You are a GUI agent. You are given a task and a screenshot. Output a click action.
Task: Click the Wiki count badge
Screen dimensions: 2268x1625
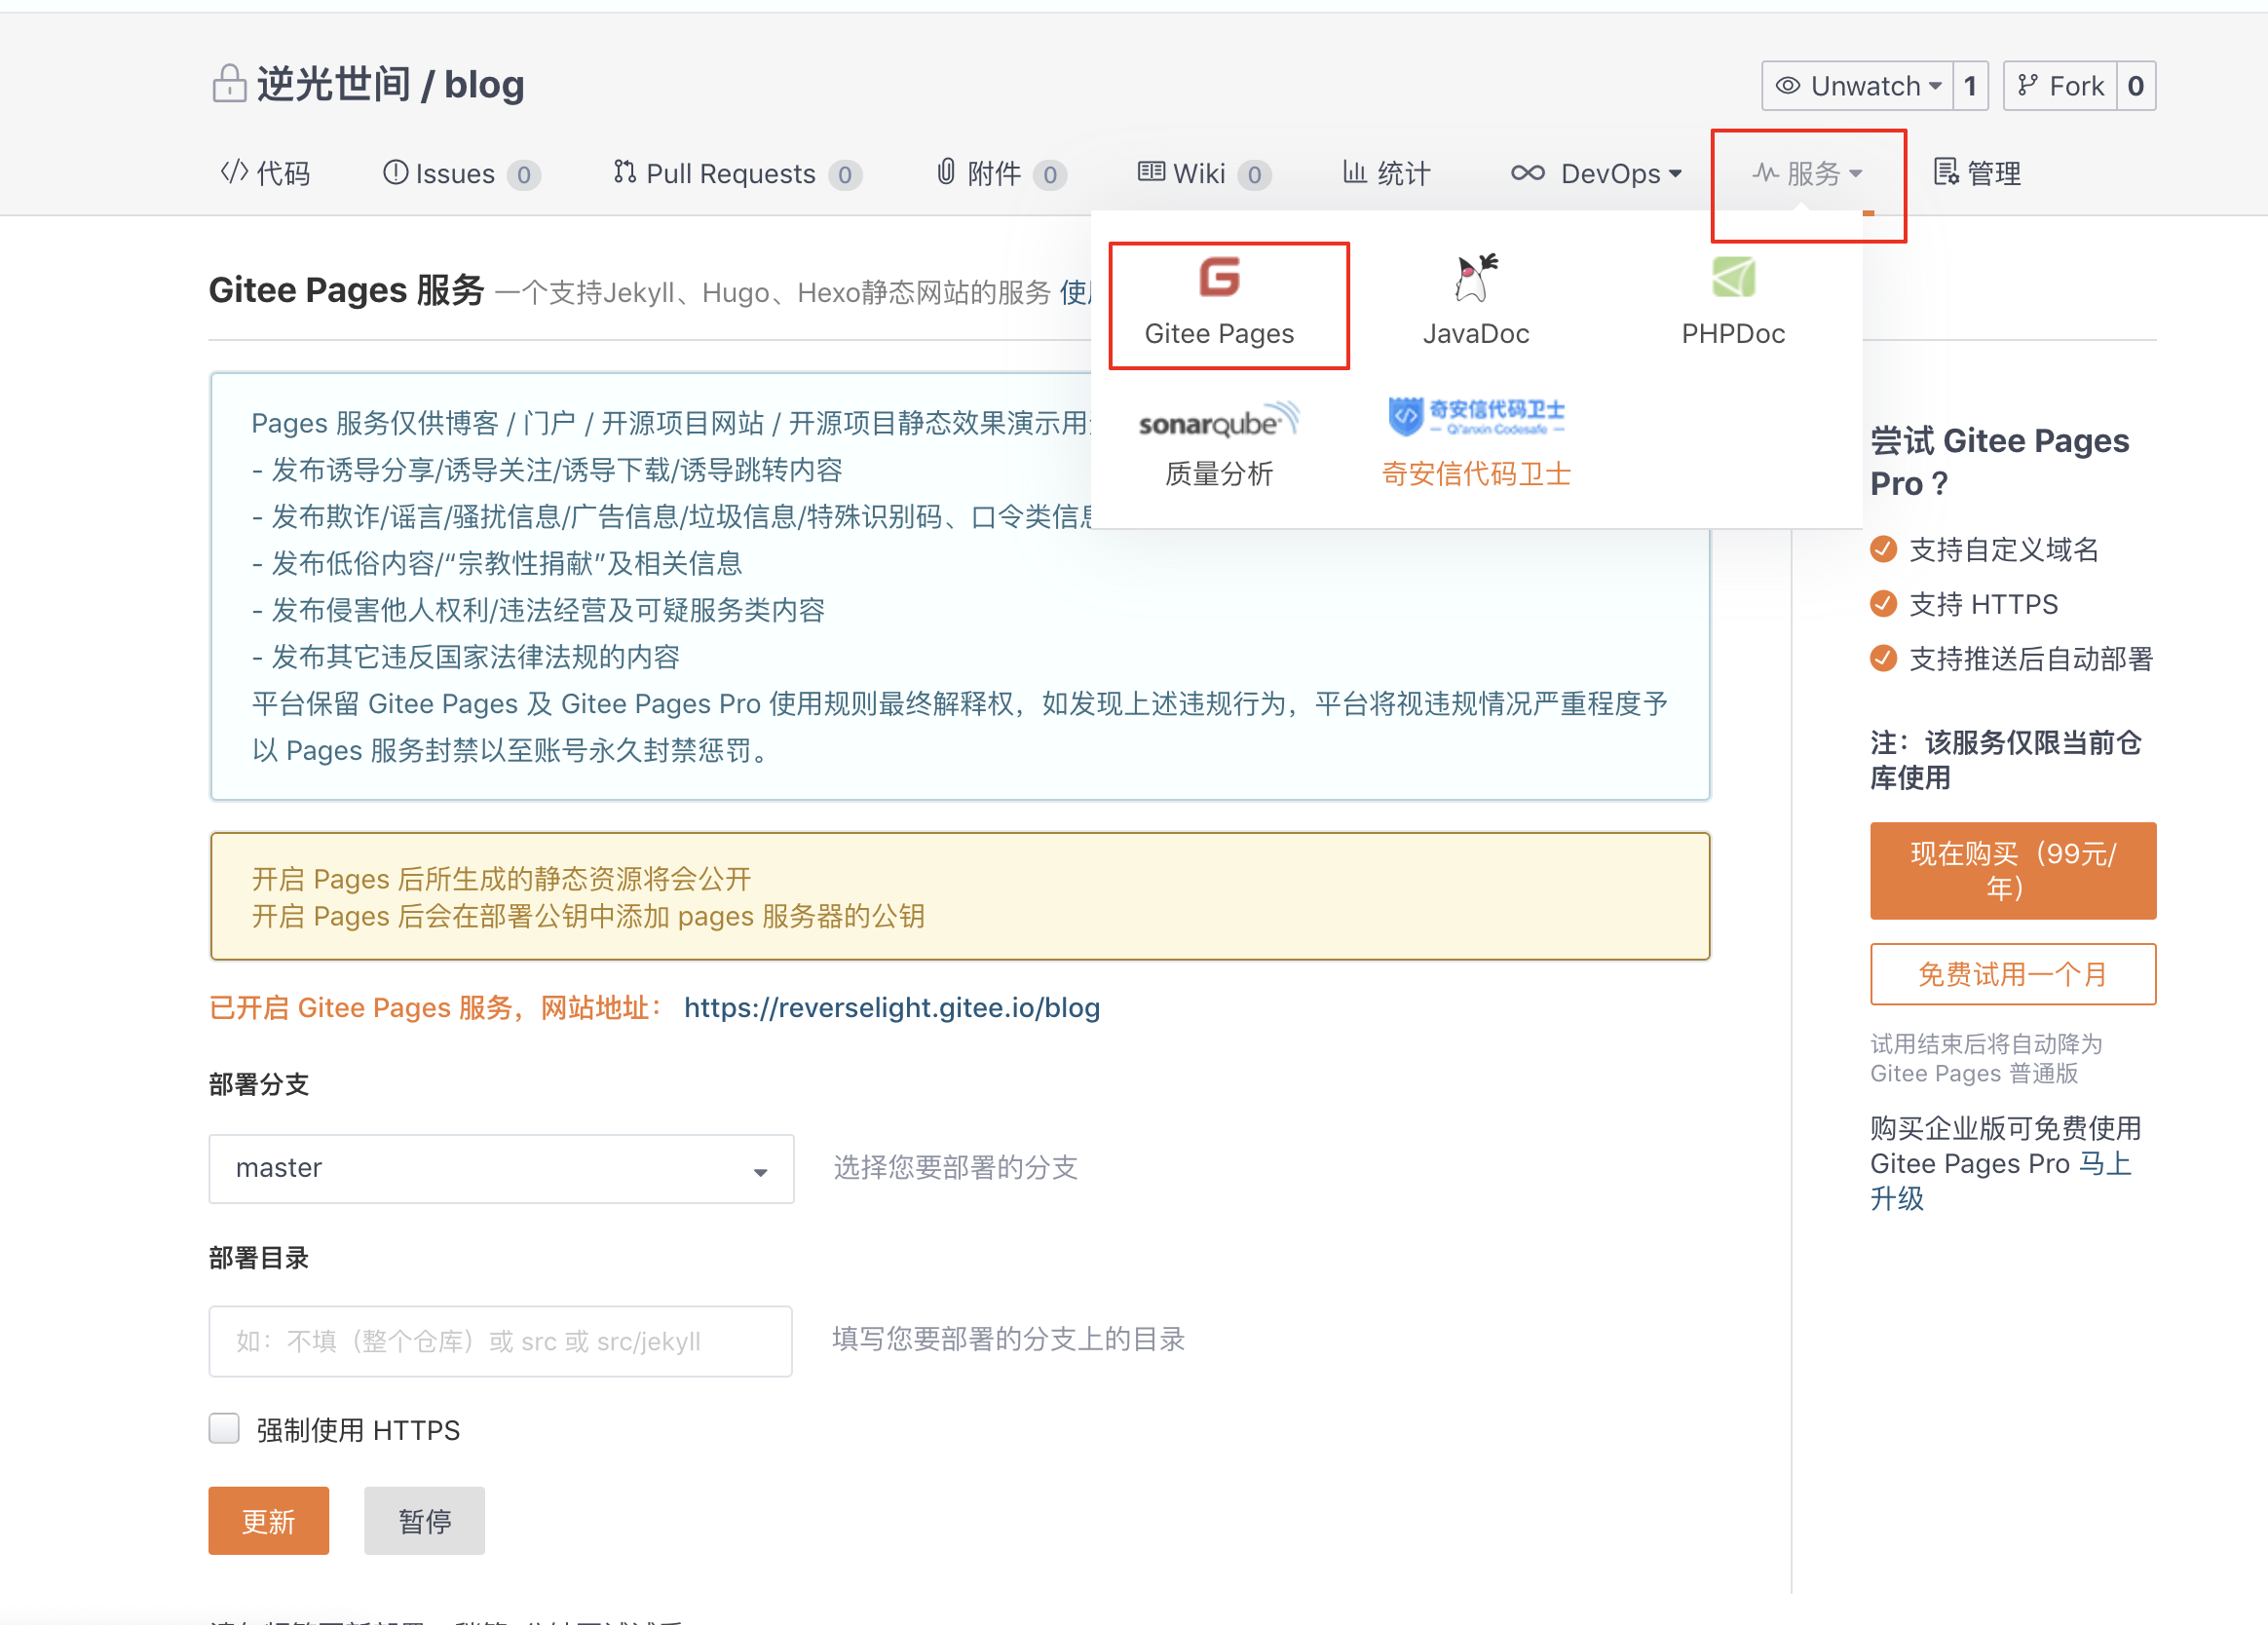click(x=1254, y=175)
